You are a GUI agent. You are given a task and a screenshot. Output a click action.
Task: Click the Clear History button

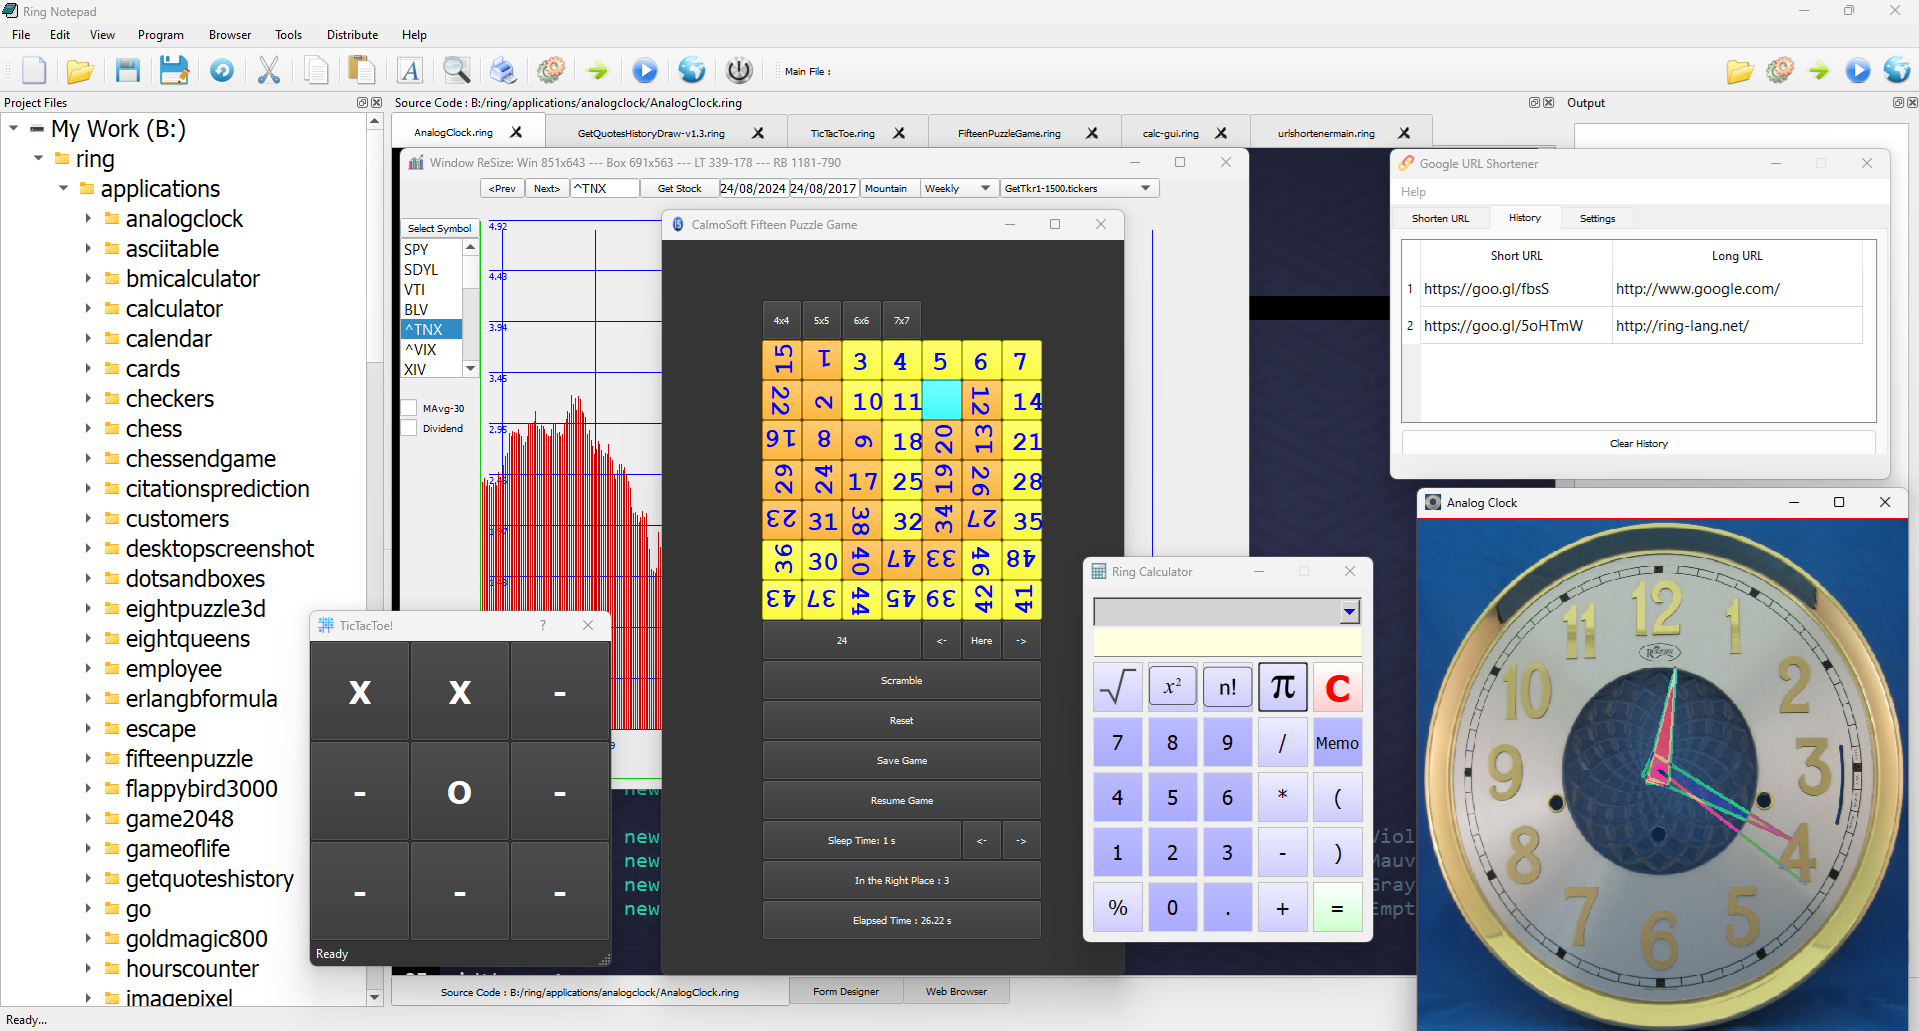[1638, 443]
